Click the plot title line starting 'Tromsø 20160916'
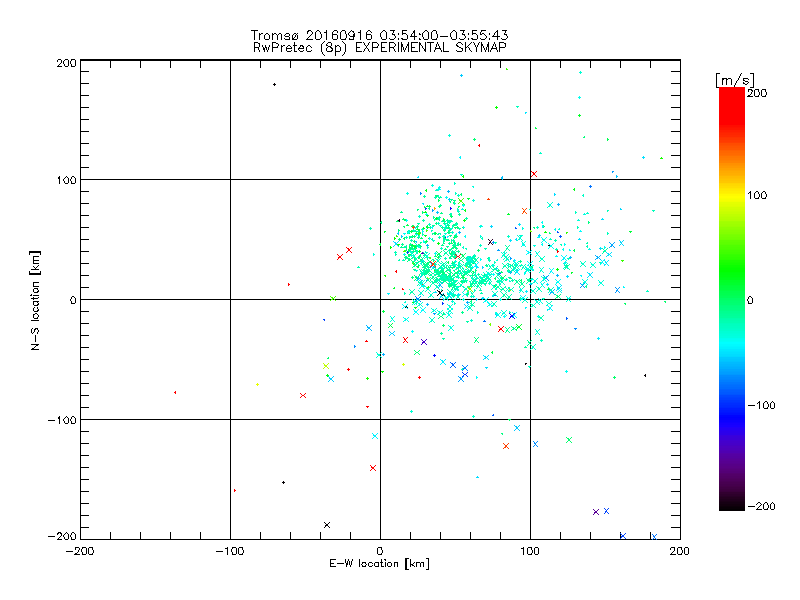This screenshot has width=800, height=600. 379,35
